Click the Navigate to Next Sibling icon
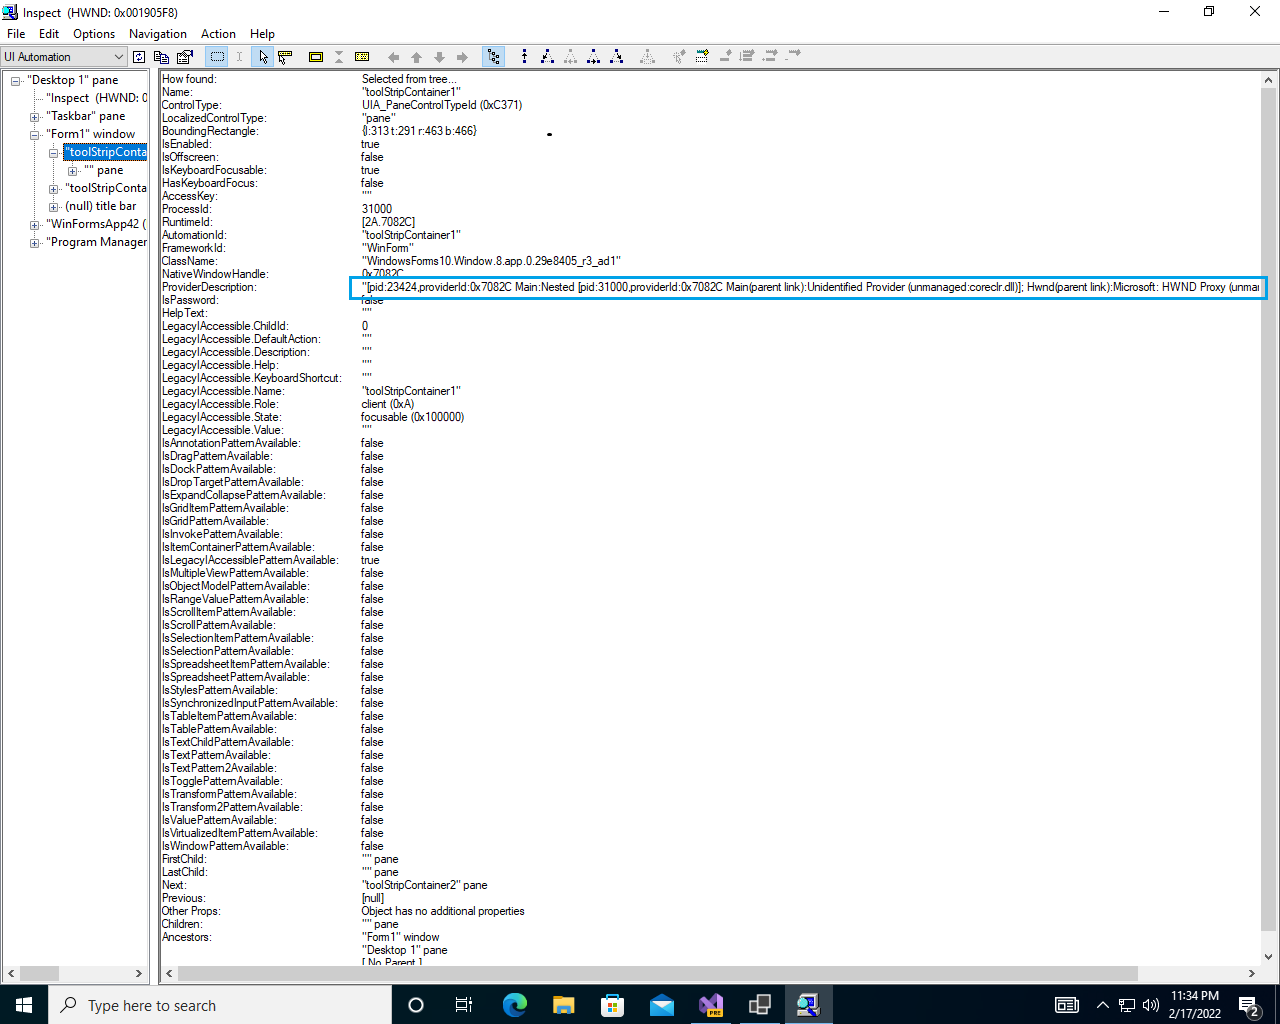Viewport: 1280px width, 1024px height. click(594, 57)
